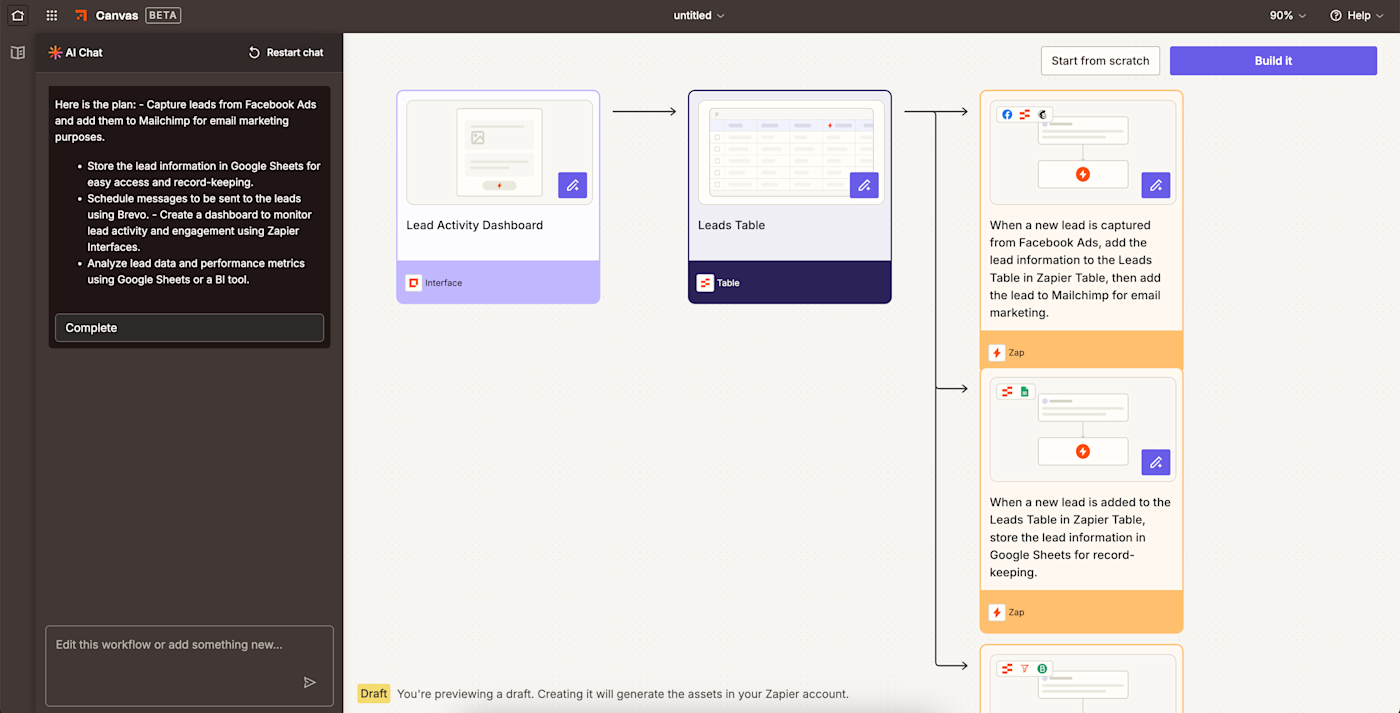Edit the Facebook Ads Zap card
This screenshot has height=713, width=1400.
click(x=1156, y=185)
